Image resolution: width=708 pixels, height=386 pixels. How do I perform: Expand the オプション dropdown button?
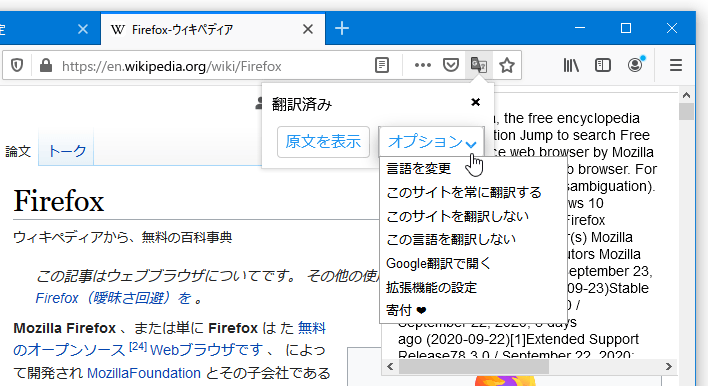[431, 142]
